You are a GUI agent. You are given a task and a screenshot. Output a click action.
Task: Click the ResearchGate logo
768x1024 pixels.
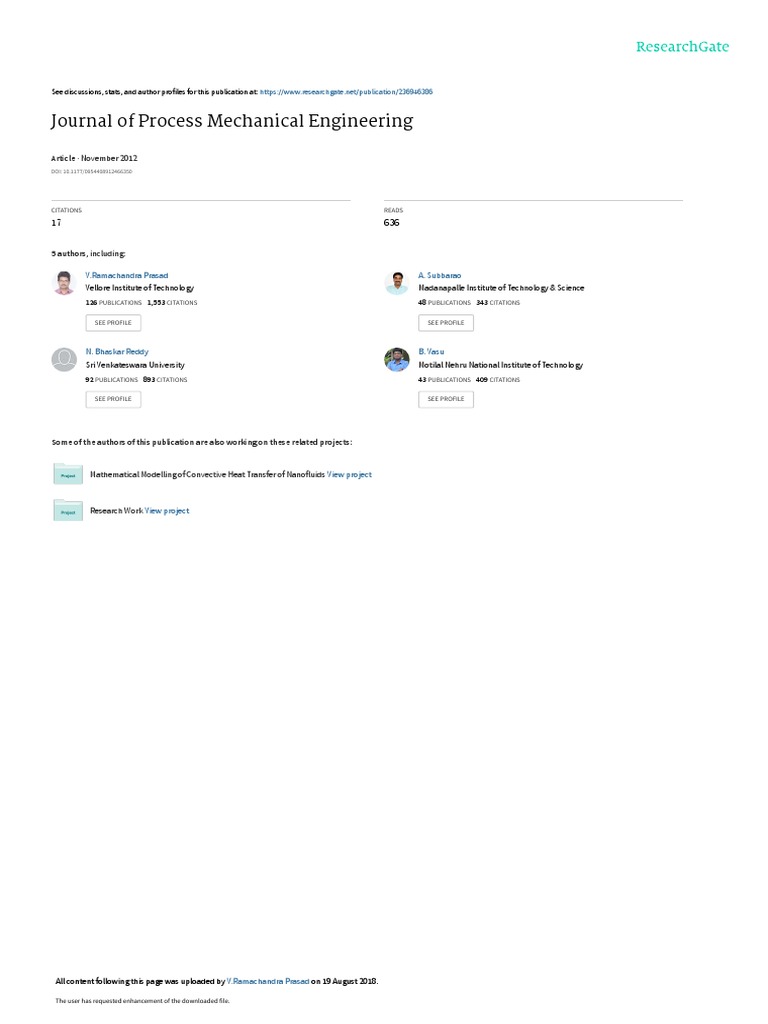click(682, 46)
